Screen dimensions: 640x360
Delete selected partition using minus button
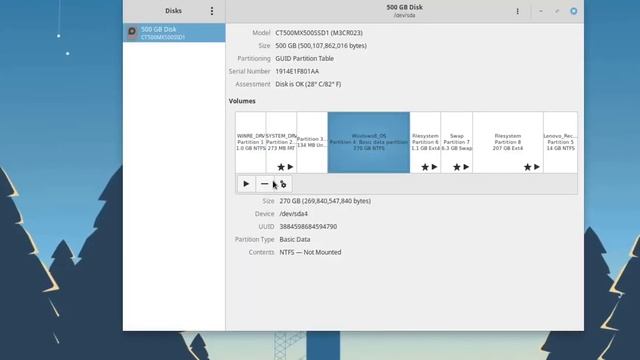(264, 184)
